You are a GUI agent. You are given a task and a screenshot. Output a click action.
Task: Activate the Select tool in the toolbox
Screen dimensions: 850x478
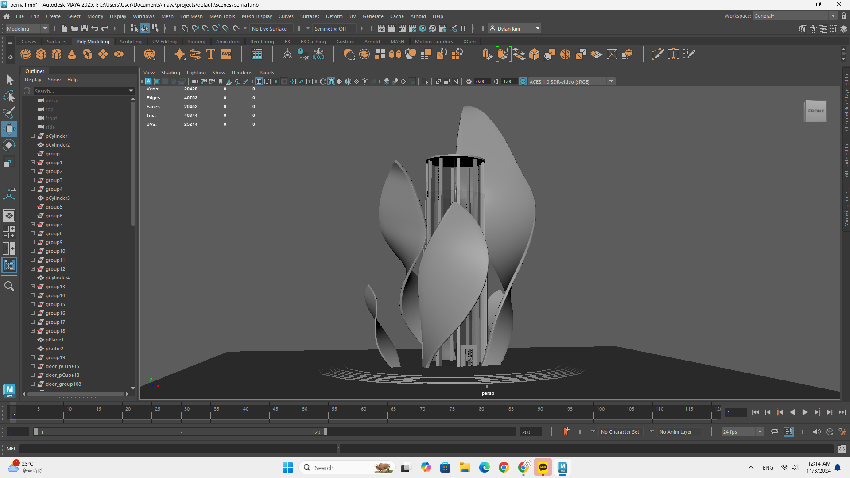coord(9,79)
